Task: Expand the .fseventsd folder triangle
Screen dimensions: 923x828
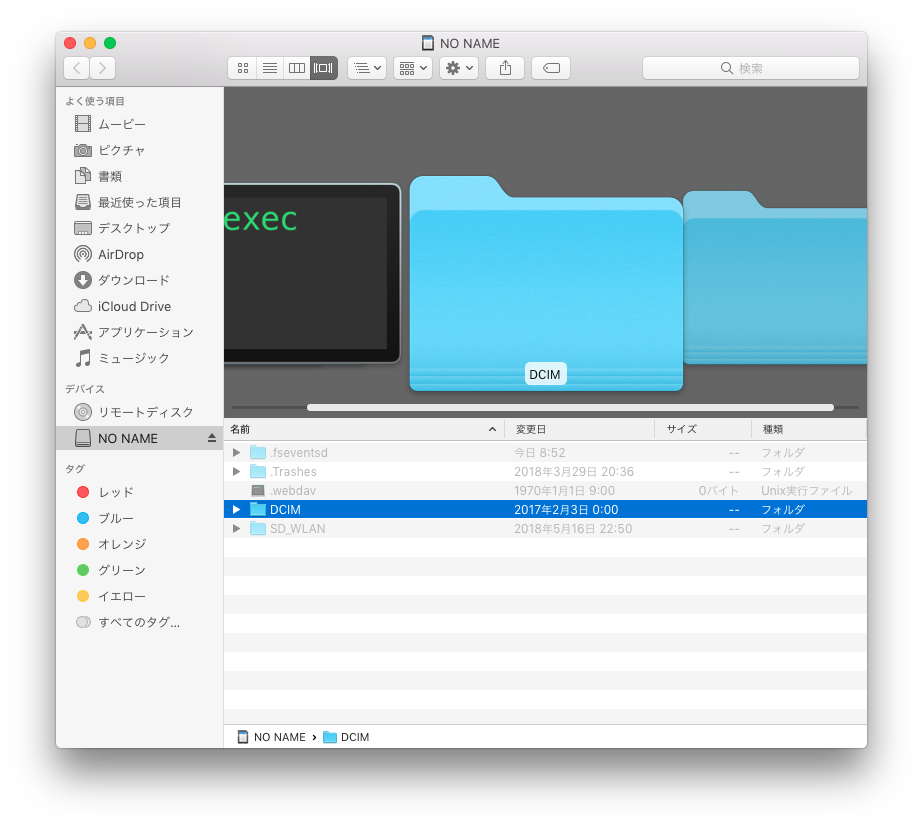Action: (x=237, y=453)
